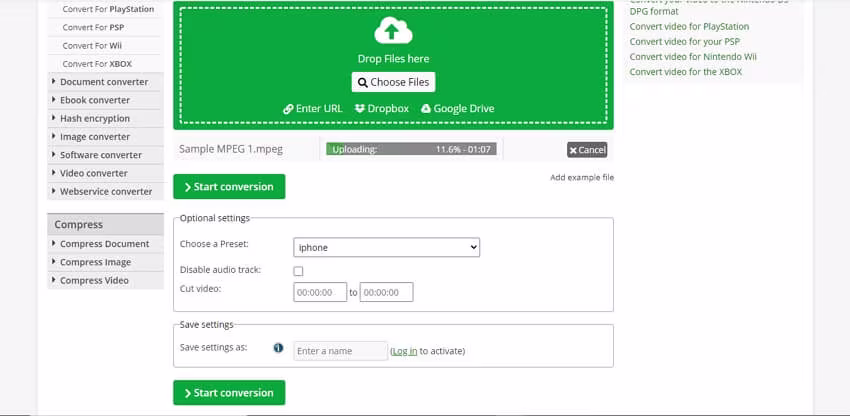Open Convert video for your PSP link

pyautogui.click(x=685, y=42)
